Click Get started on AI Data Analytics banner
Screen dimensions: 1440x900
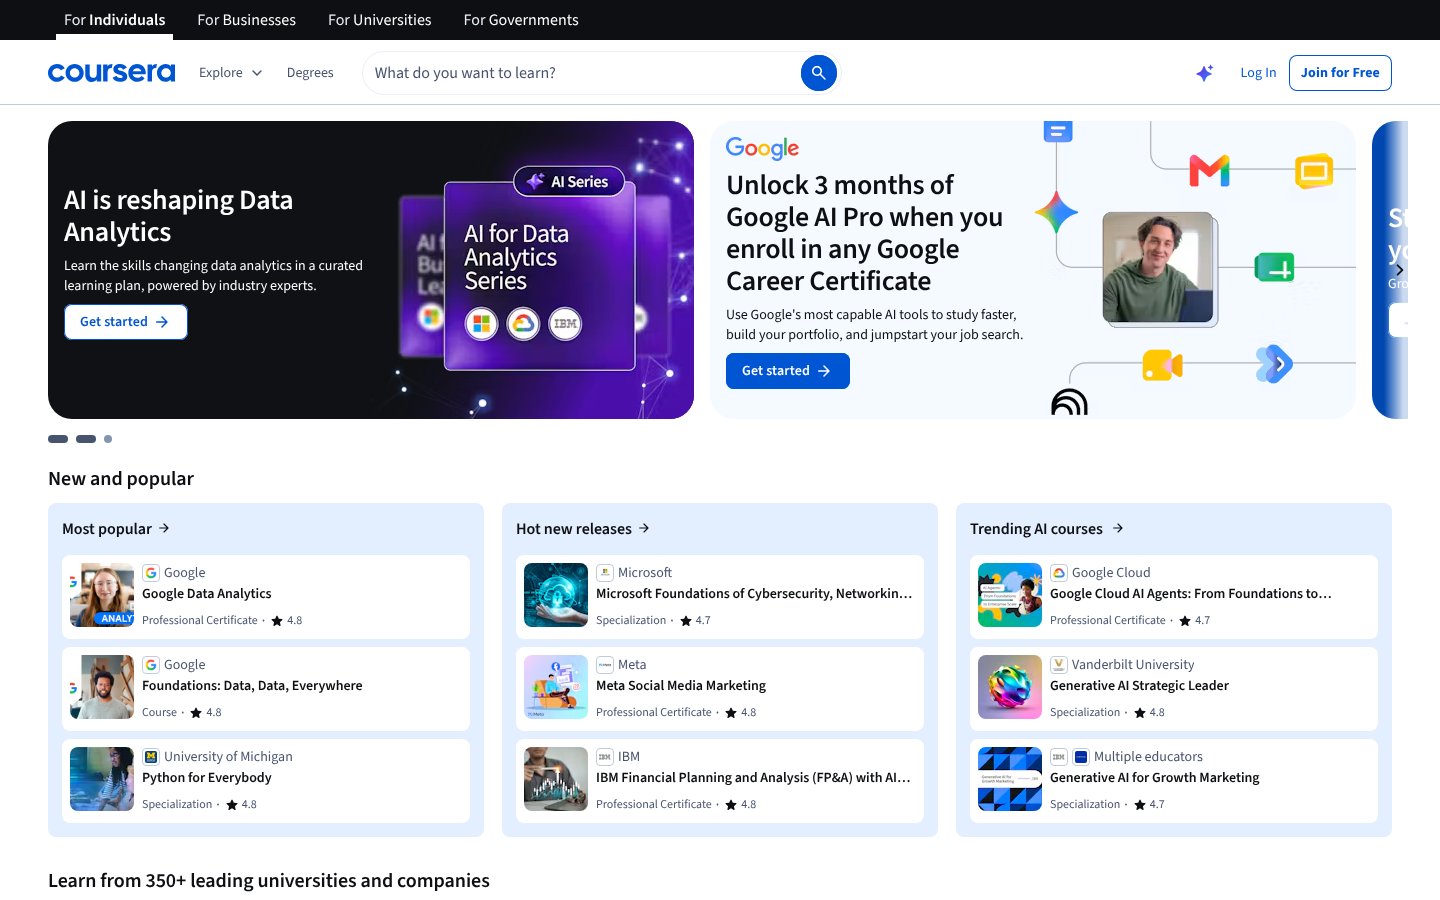point(126,322)
